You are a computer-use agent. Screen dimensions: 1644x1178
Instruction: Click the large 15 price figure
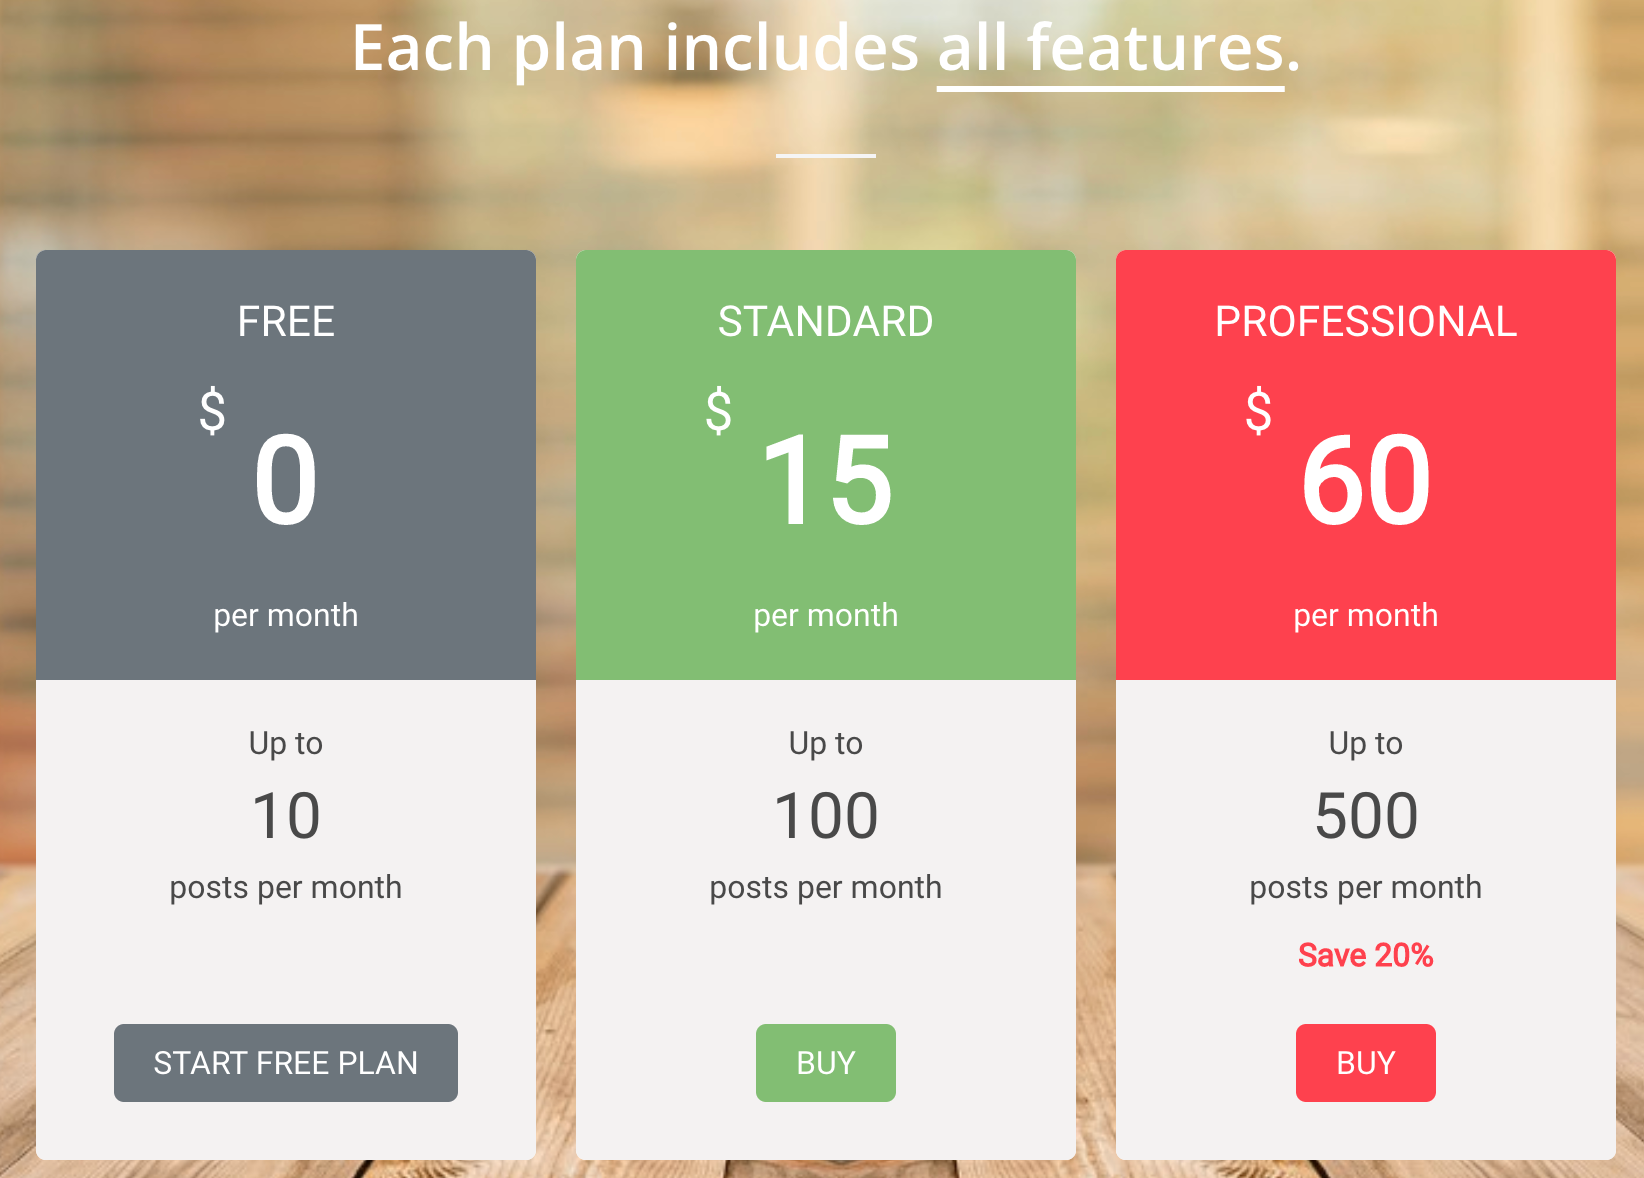point(827,480)
